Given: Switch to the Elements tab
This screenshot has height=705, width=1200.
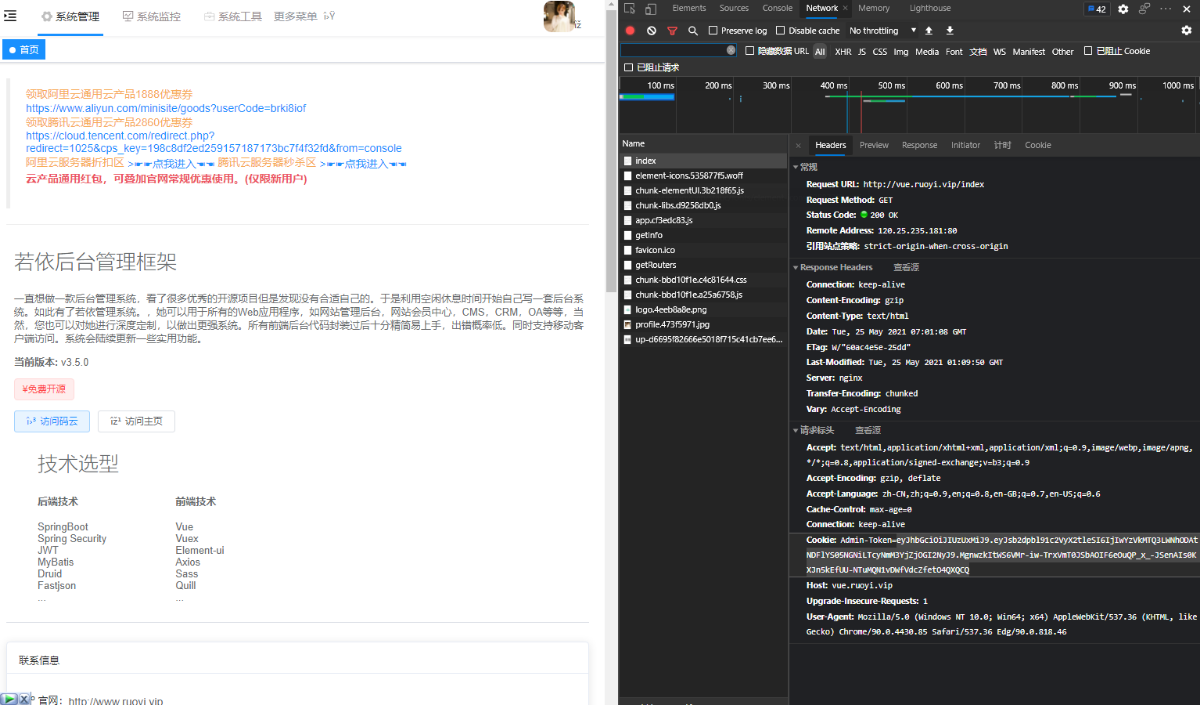Looking at the screenshot, I should 689,8.
